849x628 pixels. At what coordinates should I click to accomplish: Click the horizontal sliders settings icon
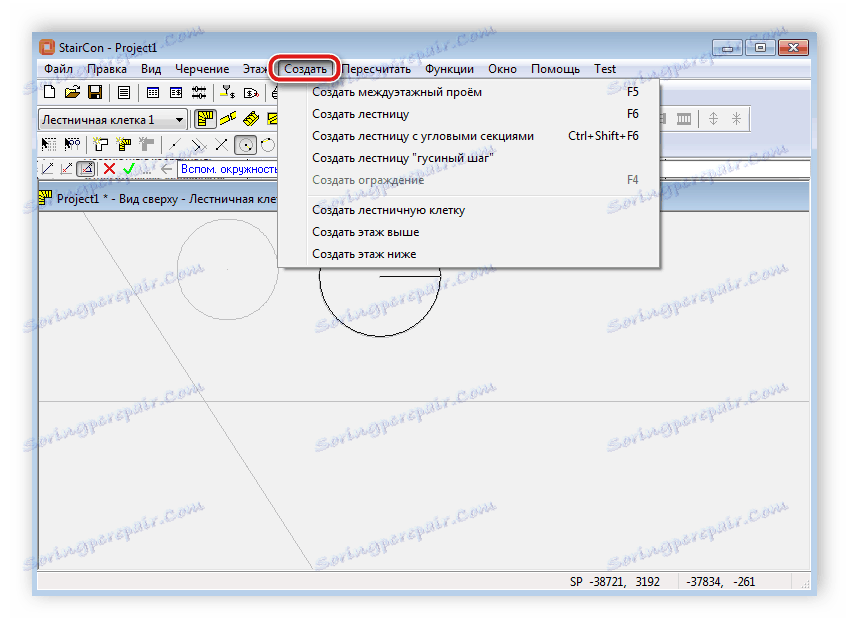(199, 93)
